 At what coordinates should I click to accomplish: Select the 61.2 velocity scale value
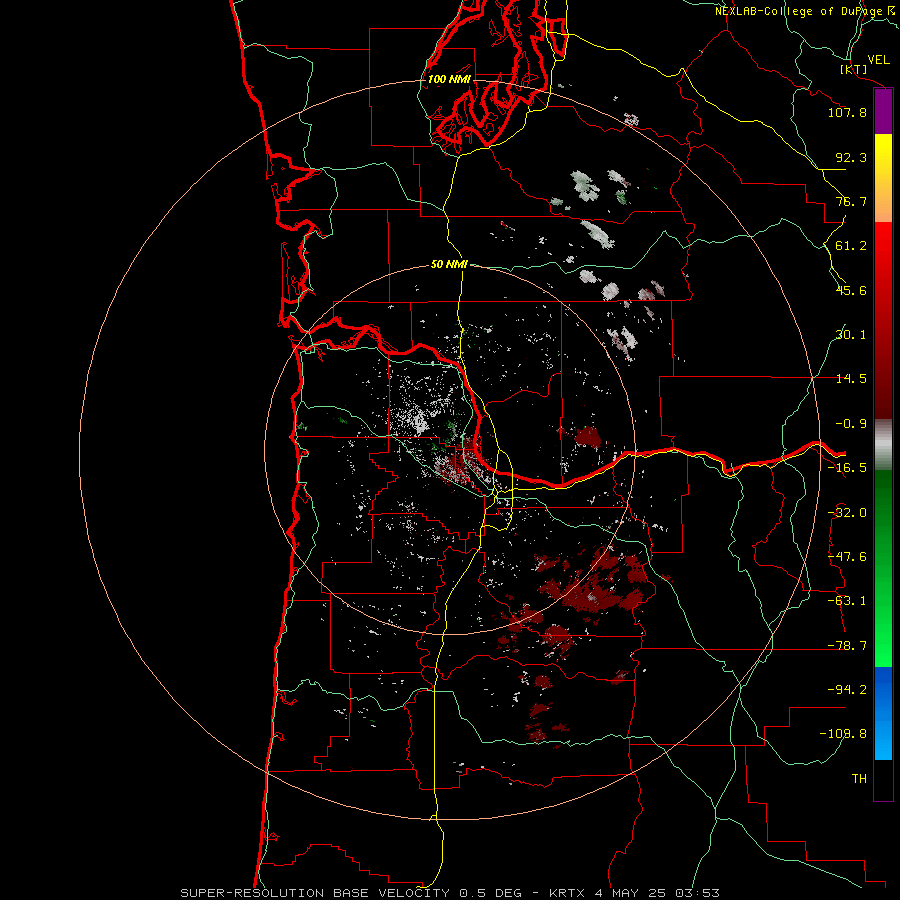tap(851, 246)
